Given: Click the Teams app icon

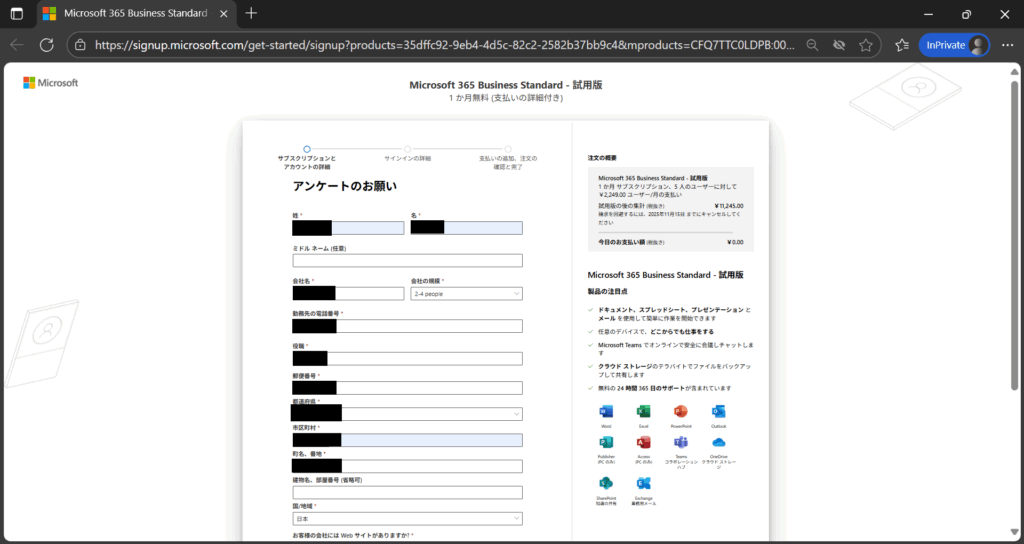Looking at the screenshot, I should 680,442.
